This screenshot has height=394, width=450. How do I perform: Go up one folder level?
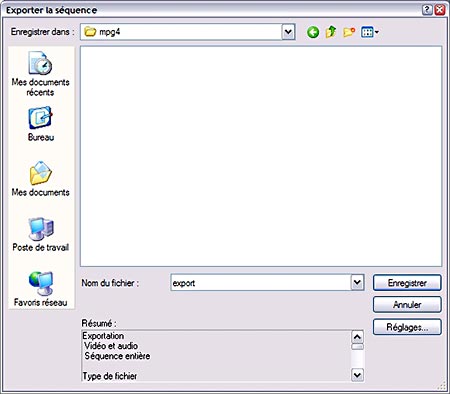[331, 32]
